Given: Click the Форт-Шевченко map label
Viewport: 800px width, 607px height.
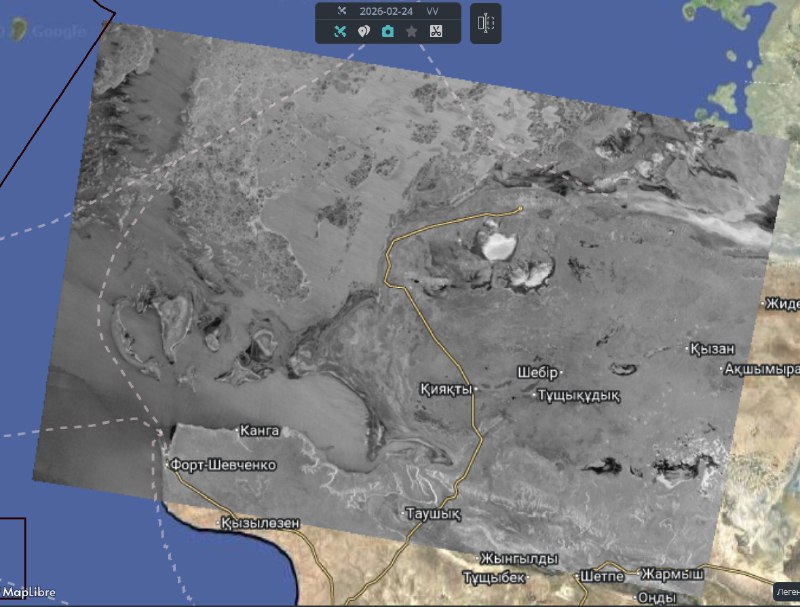Looking at the screenshot, I should click(x=223, y=466).
